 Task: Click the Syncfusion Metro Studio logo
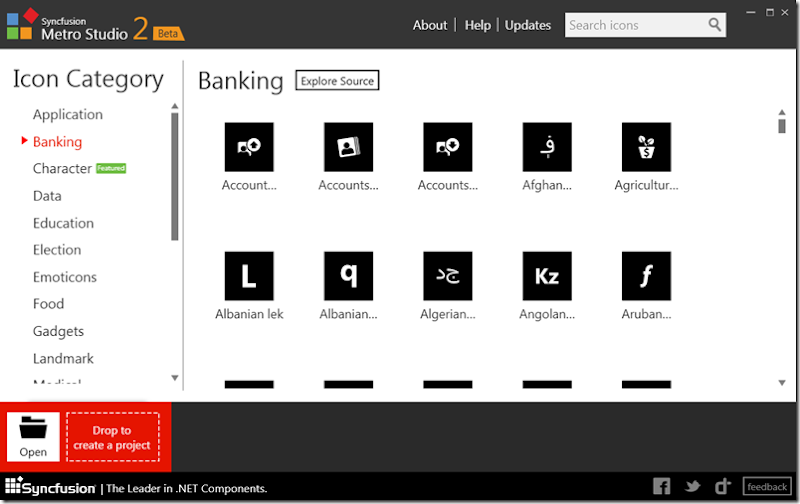point(94,25)
